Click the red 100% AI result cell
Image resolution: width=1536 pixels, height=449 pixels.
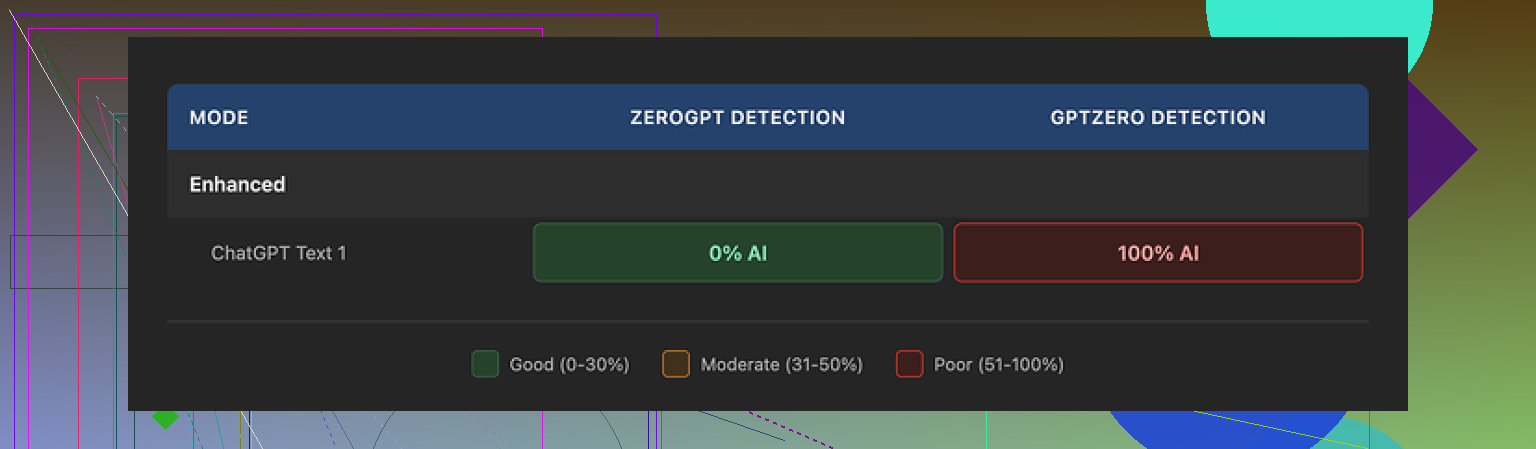pos(1158,253)
